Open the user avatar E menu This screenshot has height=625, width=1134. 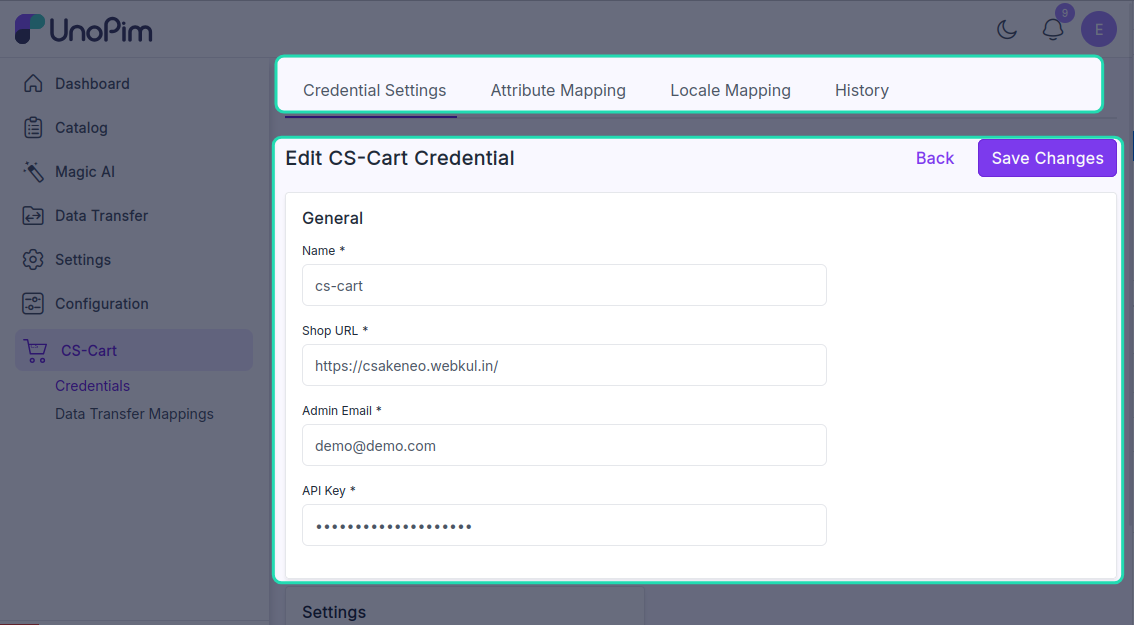click(x=1099, y=30)
